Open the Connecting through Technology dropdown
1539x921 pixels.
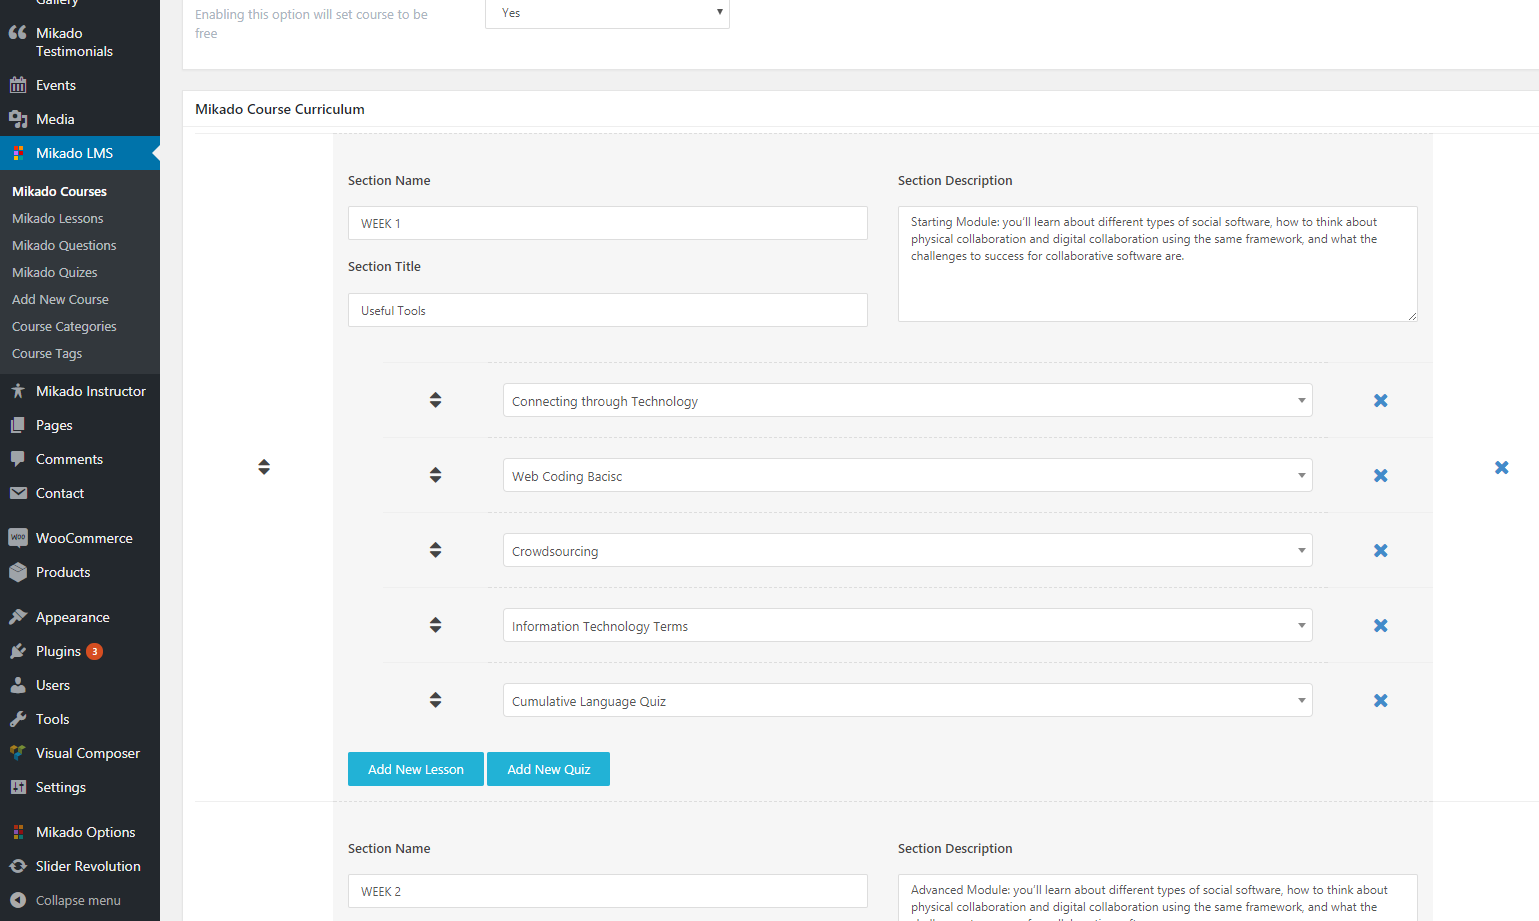tap(908, 400)
